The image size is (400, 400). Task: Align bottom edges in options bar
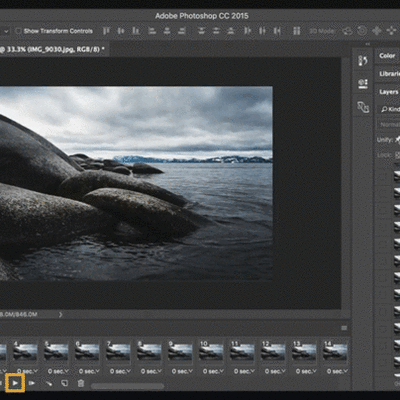136,31
